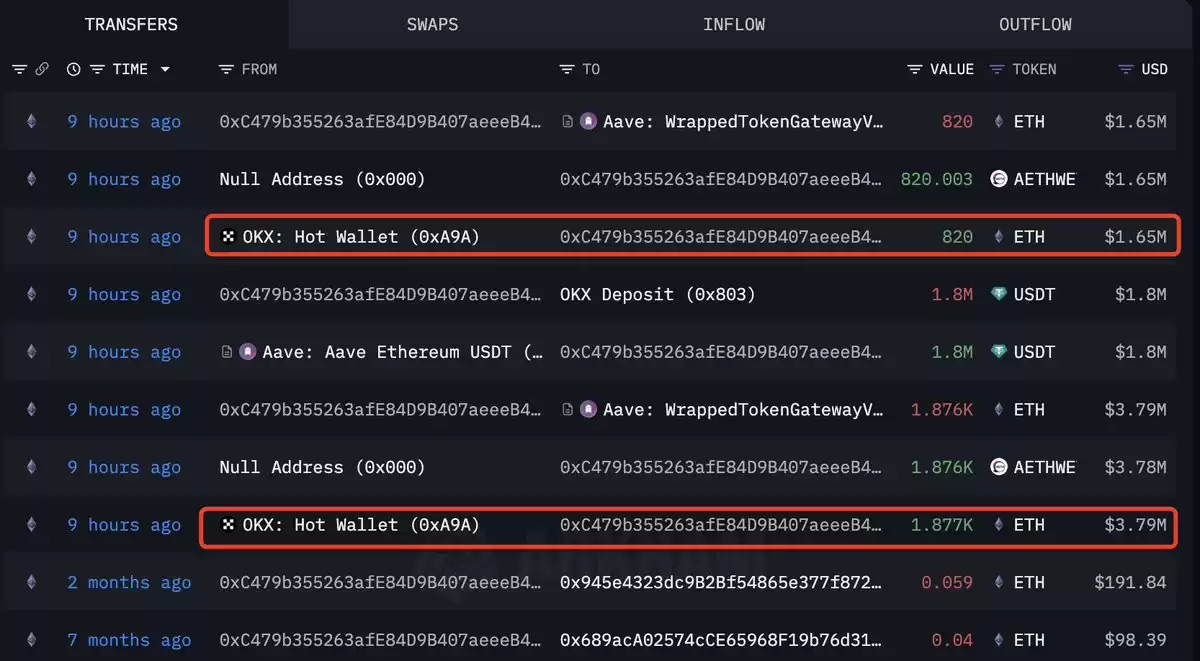Click the ETH token icon in the 1.877K row
The height and width of the screenshot is (661, 1200).
point(998,525)
